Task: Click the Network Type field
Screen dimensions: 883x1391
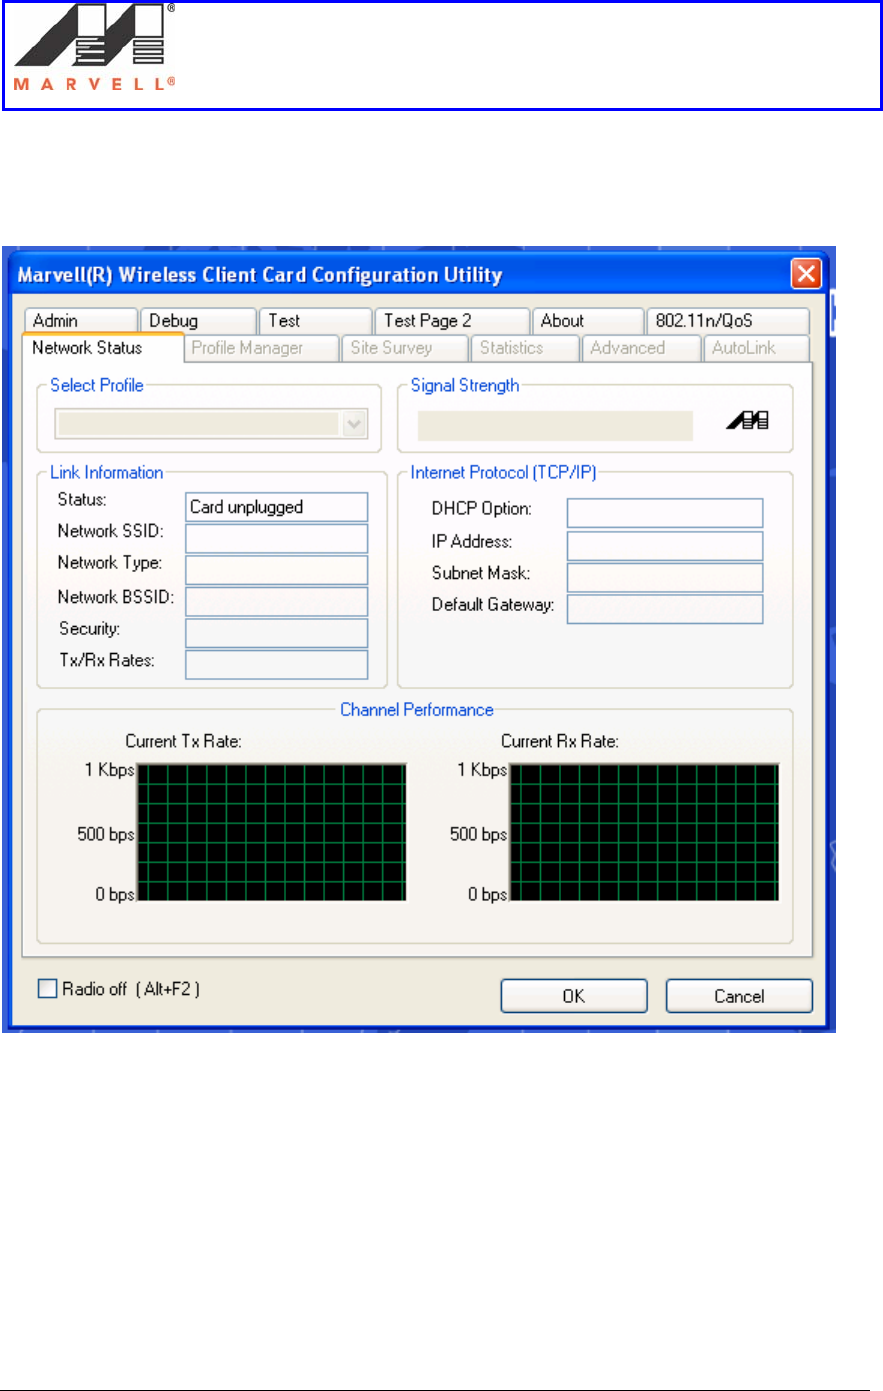Action: tap(277, 570)
